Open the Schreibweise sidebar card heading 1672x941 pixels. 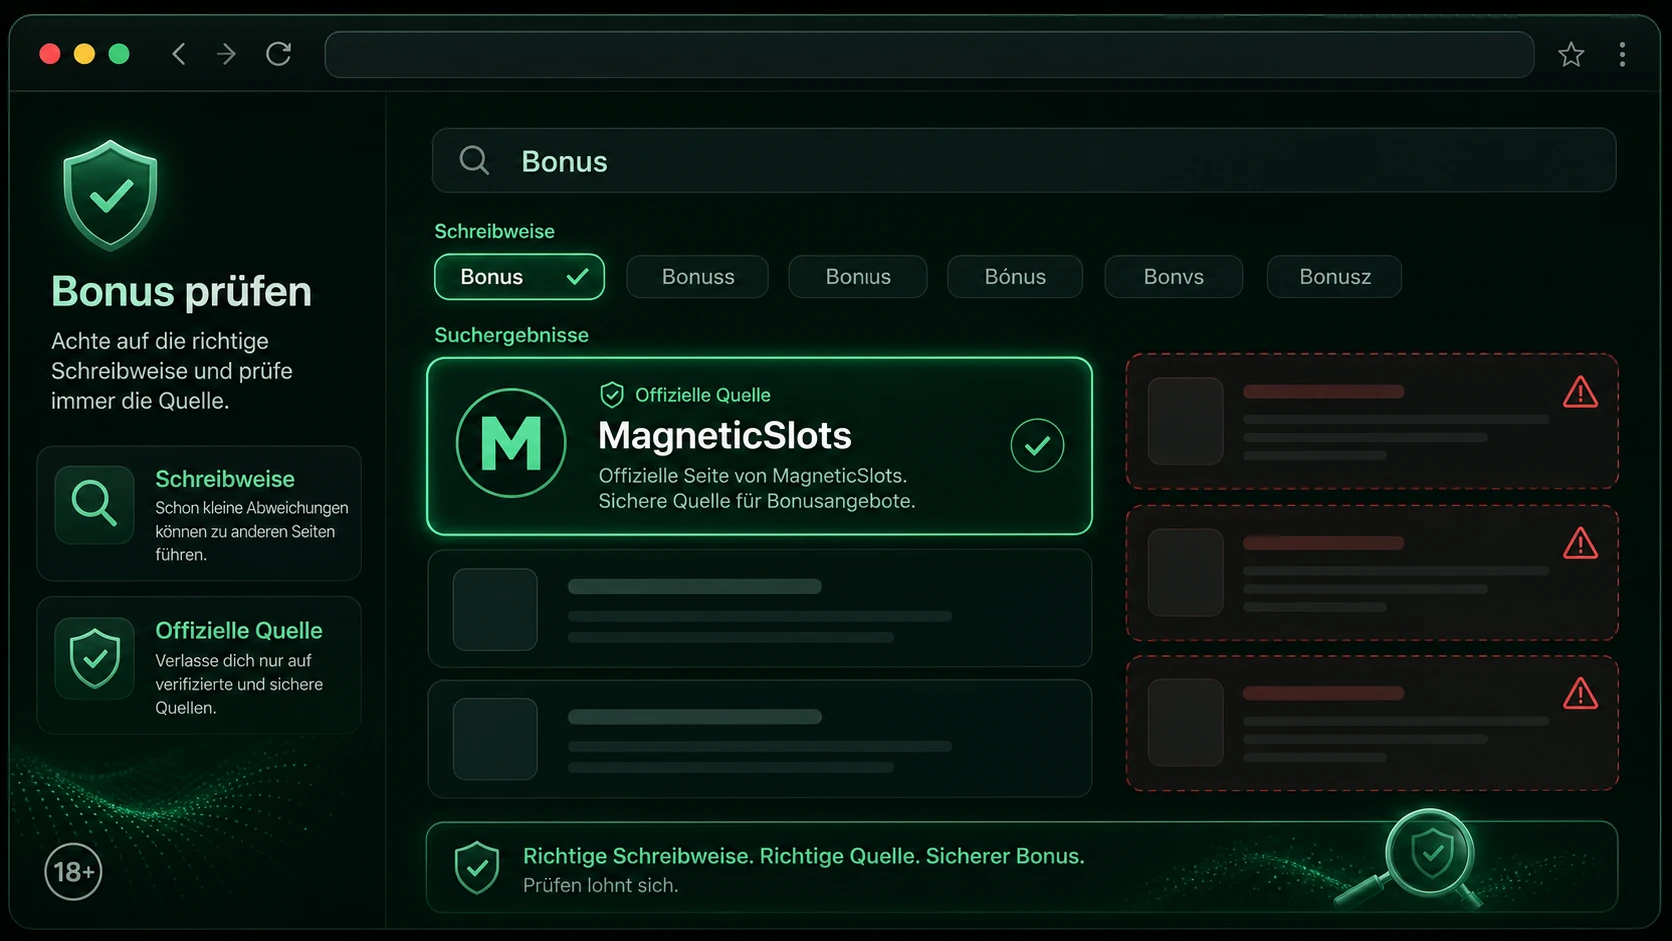pyautogui.click(x=225, y=479)
